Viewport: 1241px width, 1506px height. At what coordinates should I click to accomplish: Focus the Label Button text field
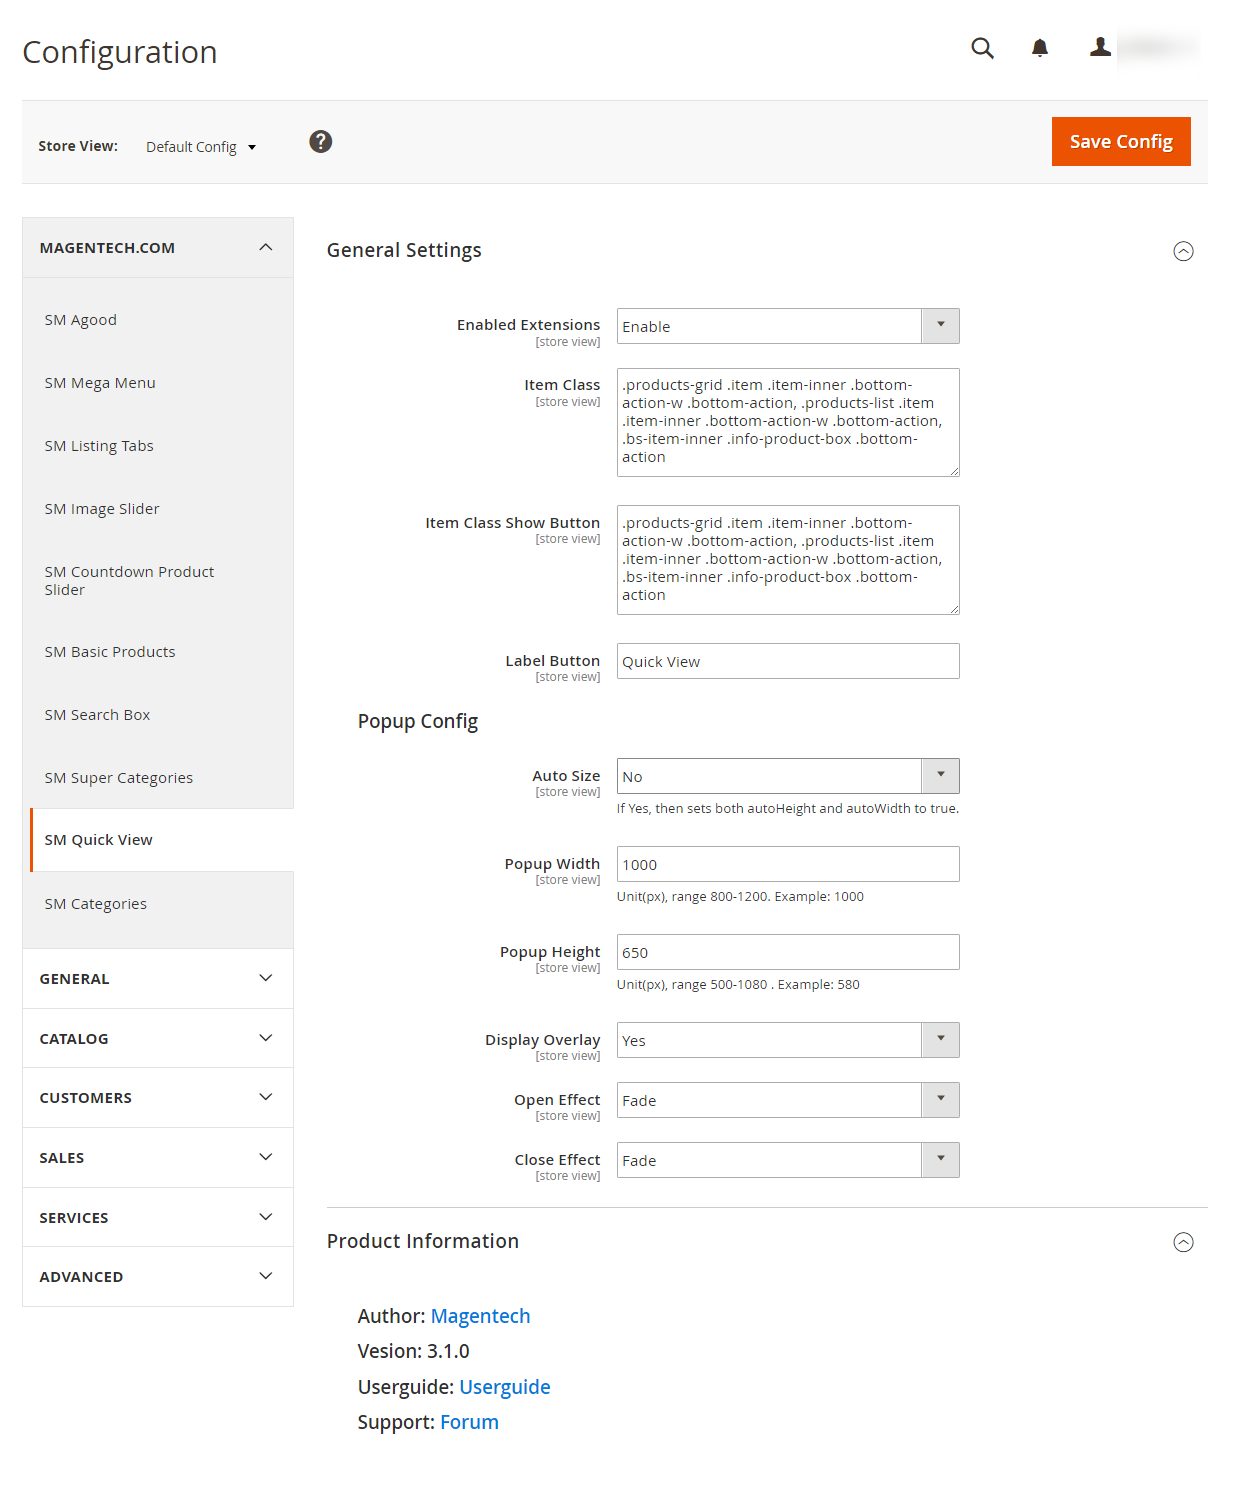(787, 661)
